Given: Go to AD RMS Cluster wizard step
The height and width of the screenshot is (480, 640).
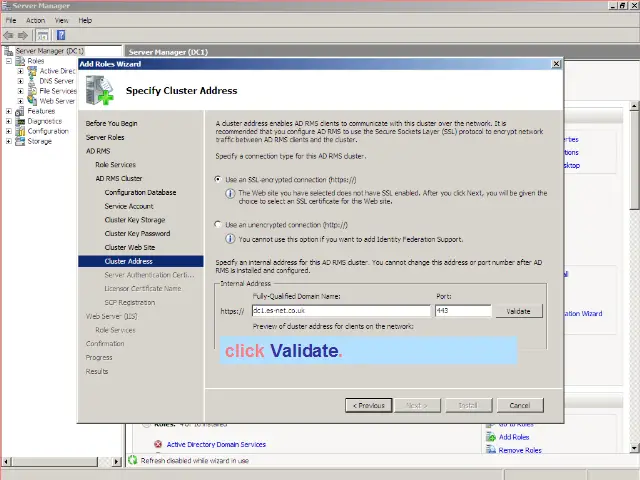Looking at the screenshot, I should point(119,178).
